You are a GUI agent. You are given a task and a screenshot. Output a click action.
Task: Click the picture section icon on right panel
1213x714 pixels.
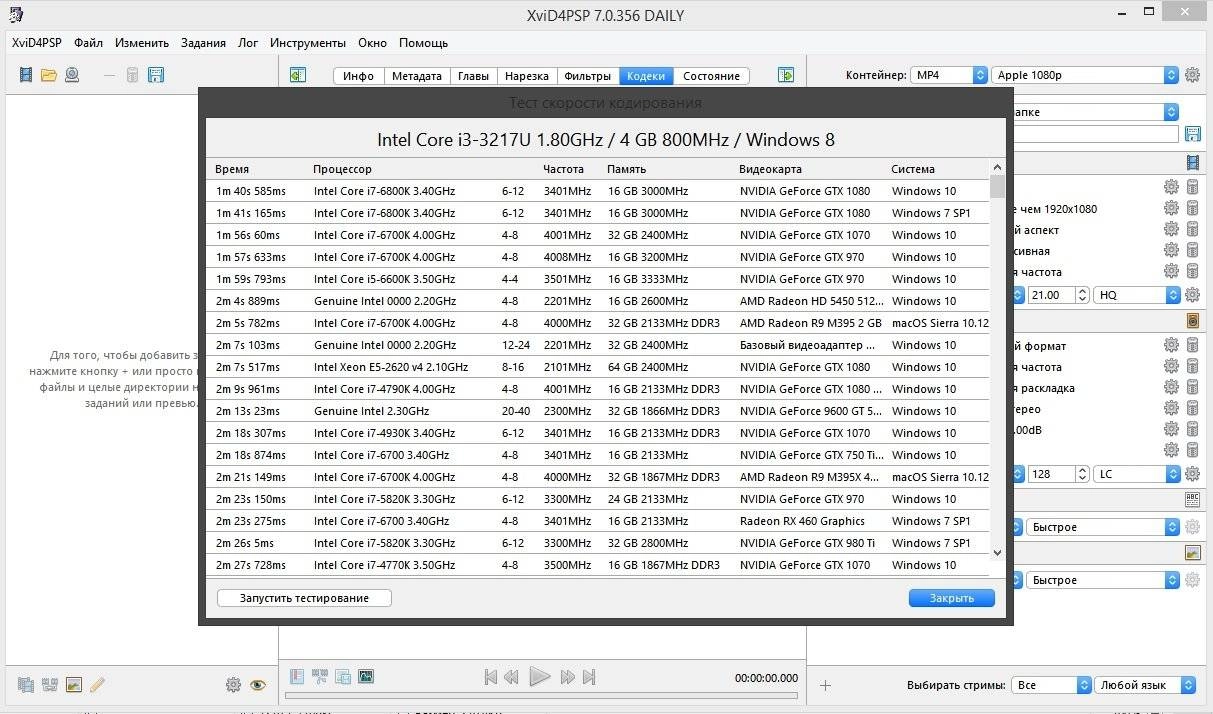pos(1192,552)
